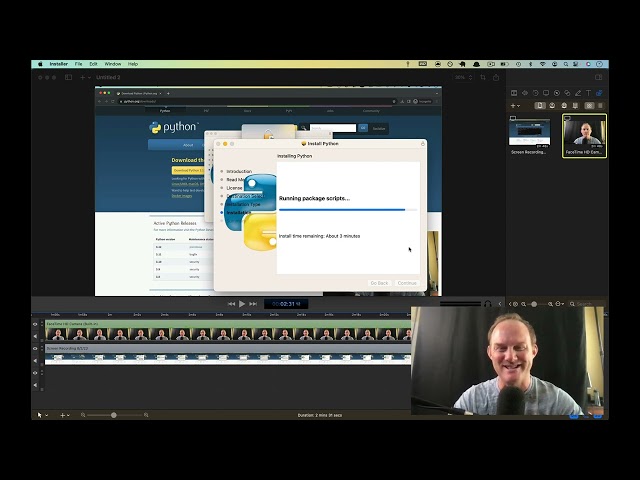This screenshot has width=640, height=480.
Task: Toggle visibility of FaceTime HD Camera track
Action: (x=35, y=324)
